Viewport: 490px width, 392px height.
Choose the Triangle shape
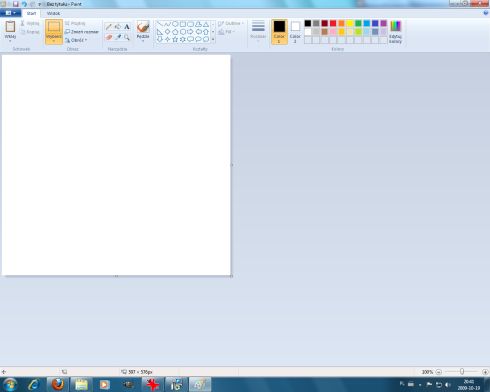206,24
